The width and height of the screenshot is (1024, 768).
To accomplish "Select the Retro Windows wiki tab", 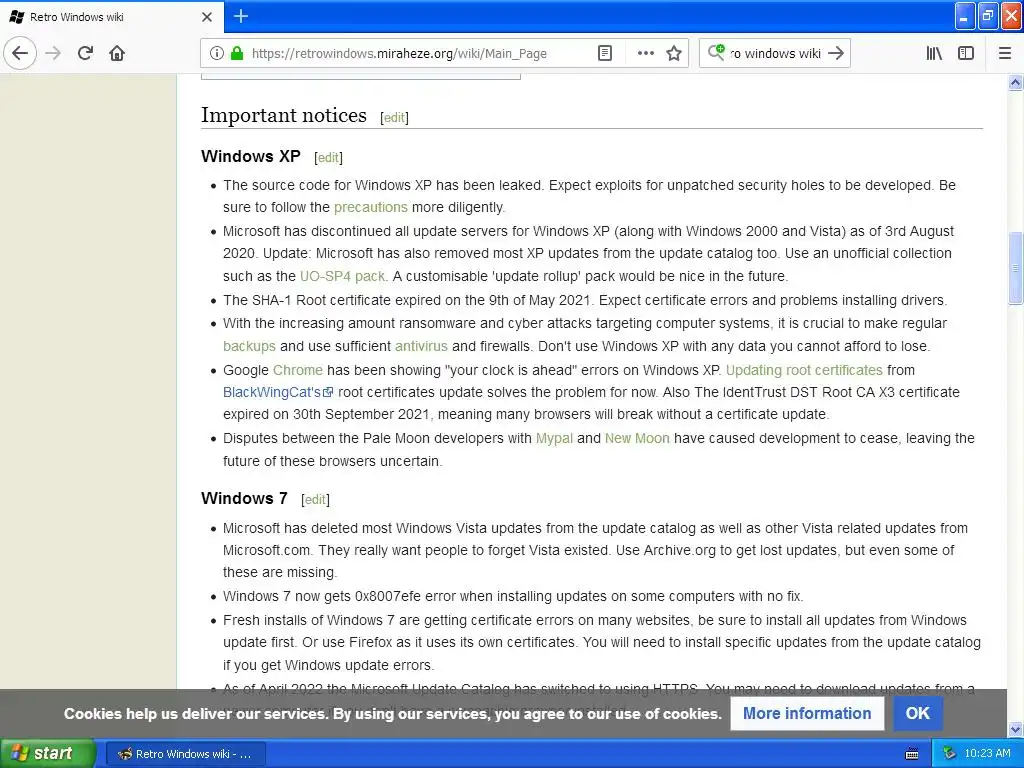I will tap(111, 17).
